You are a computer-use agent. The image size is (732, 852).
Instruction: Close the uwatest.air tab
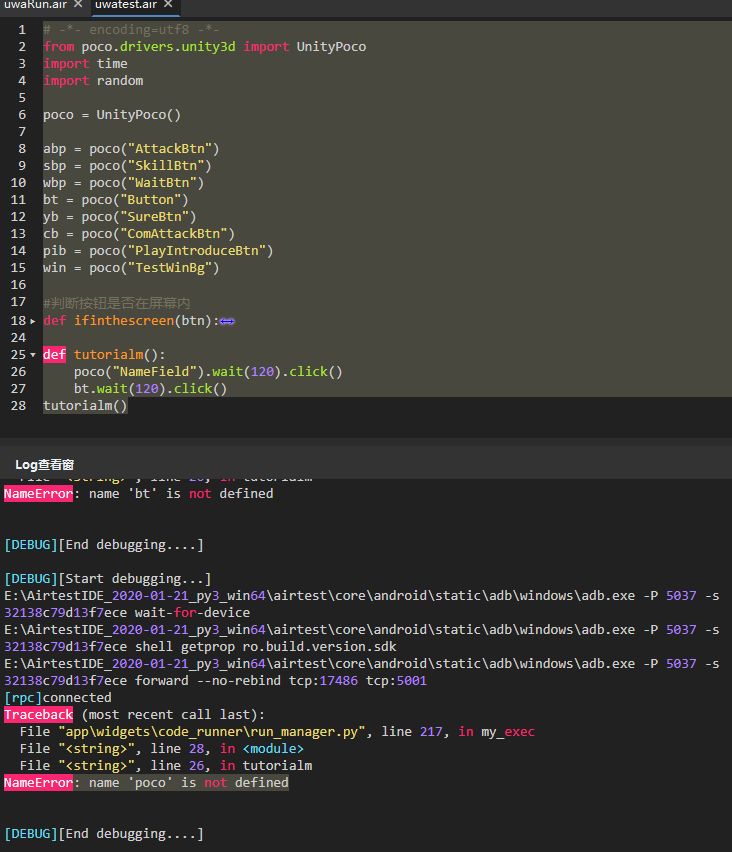click(168, 4)
